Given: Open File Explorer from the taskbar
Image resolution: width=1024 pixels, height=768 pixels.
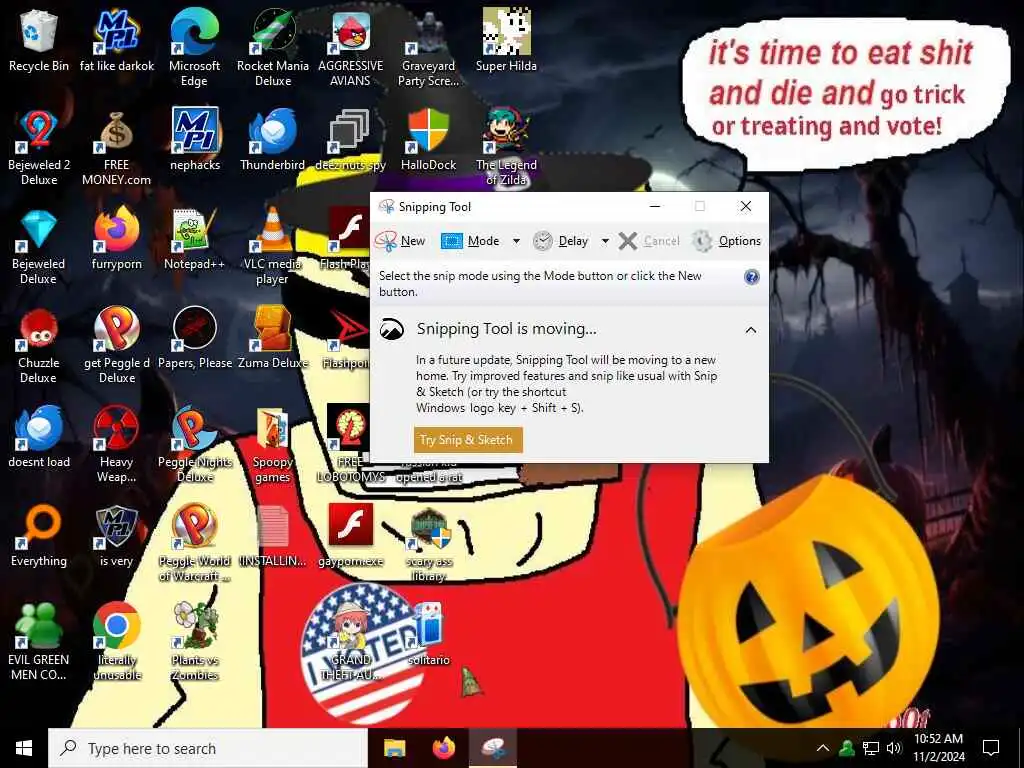Looking at the screenshot, I should coord(394,748).
